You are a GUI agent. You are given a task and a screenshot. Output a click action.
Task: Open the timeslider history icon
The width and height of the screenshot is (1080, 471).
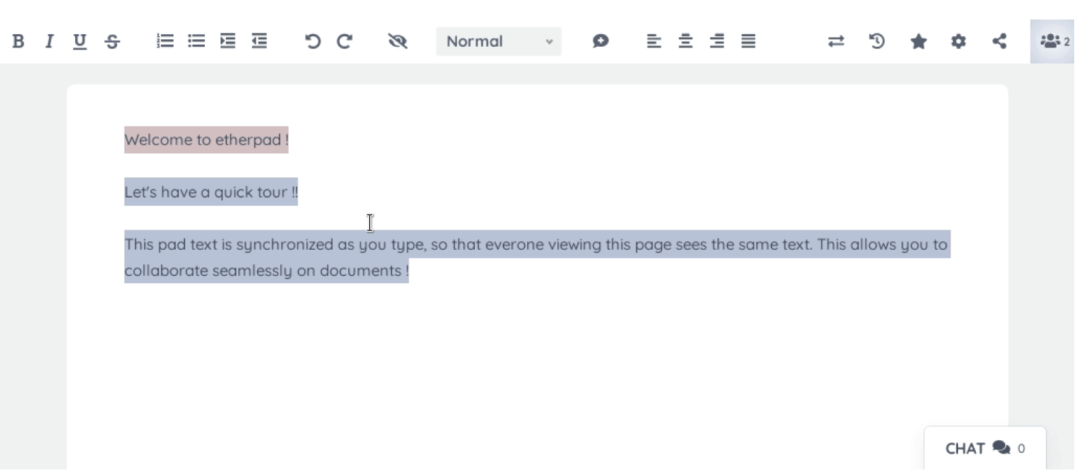876,41
